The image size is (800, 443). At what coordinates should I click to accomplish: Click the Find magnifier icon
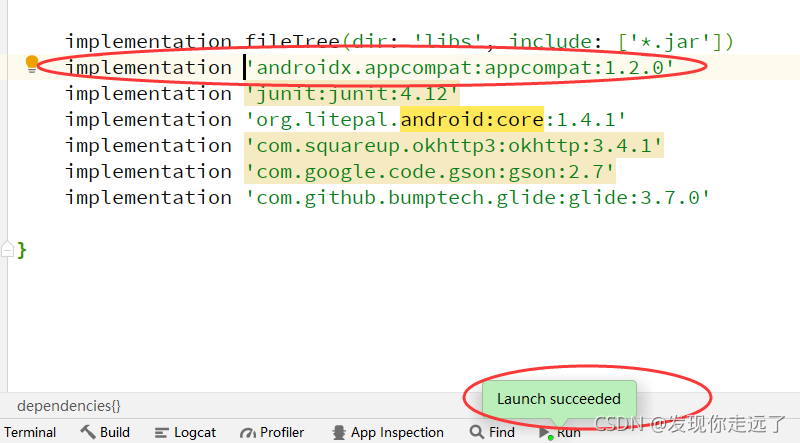click(477, 432)
